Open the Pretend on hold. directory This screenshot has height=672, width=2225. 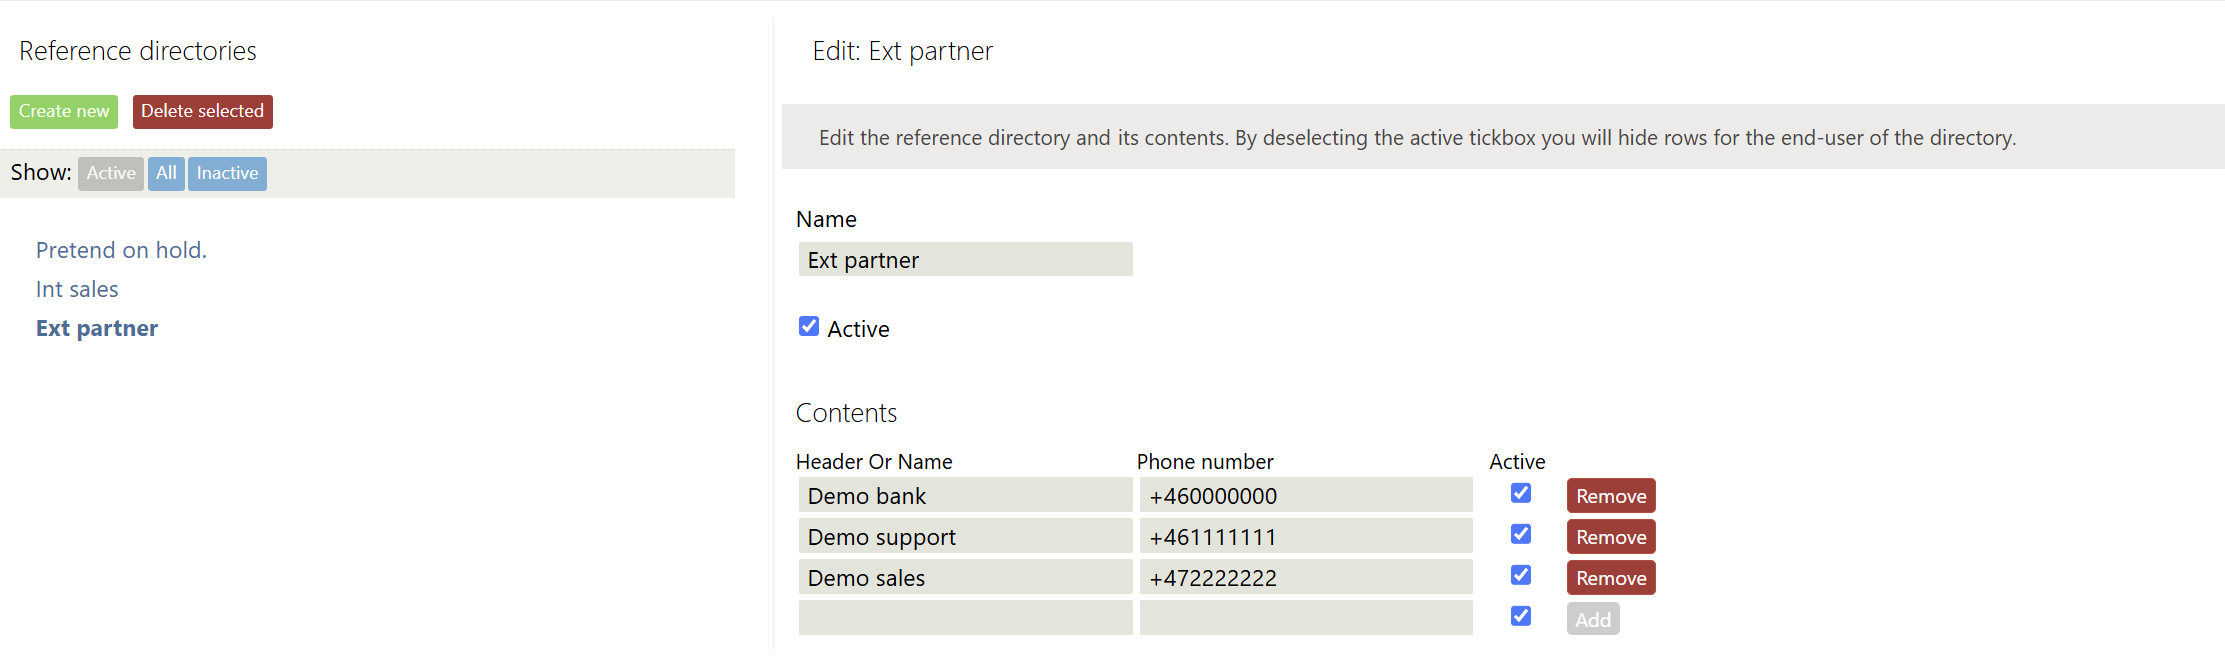pyautogui.click(x=121, y=250)
